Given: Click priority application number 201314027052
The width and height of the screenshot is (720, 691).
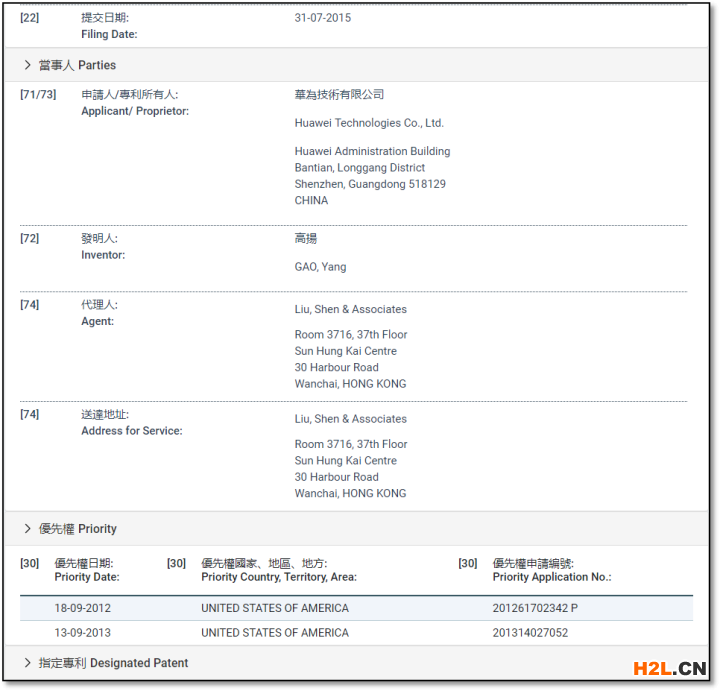Looking at the screenshot, I should coord(530,632).
